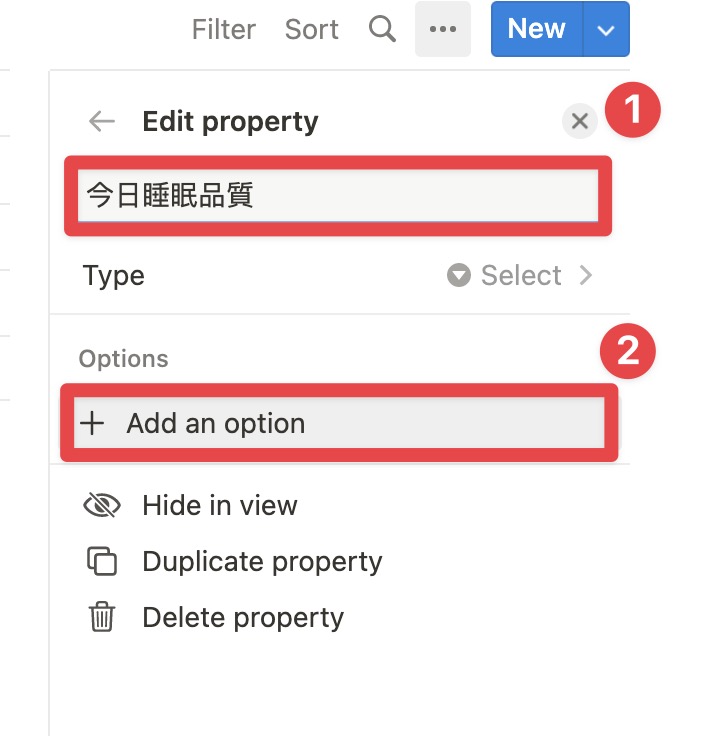Go back with the left arrow icon
Image resolution: width=706 pixels, height=736 pixels.
point(102,122)
